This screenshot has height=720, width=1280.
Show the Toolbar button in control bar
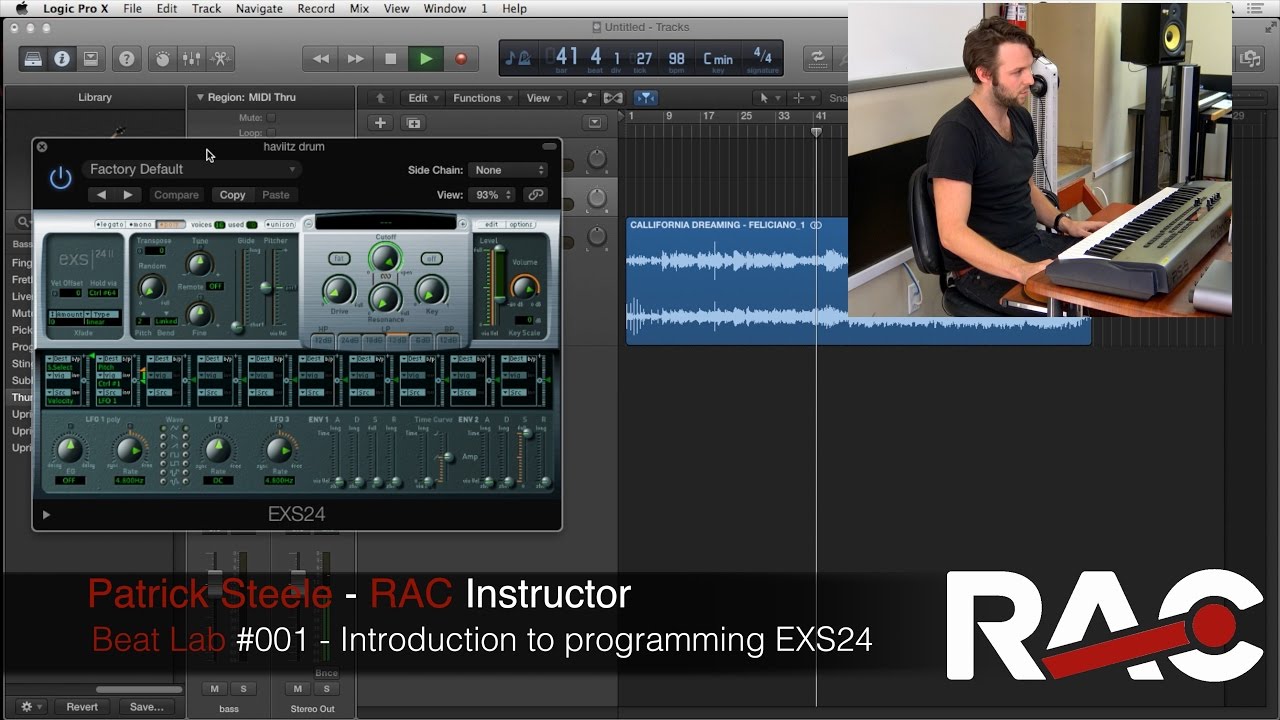(92, 59)
